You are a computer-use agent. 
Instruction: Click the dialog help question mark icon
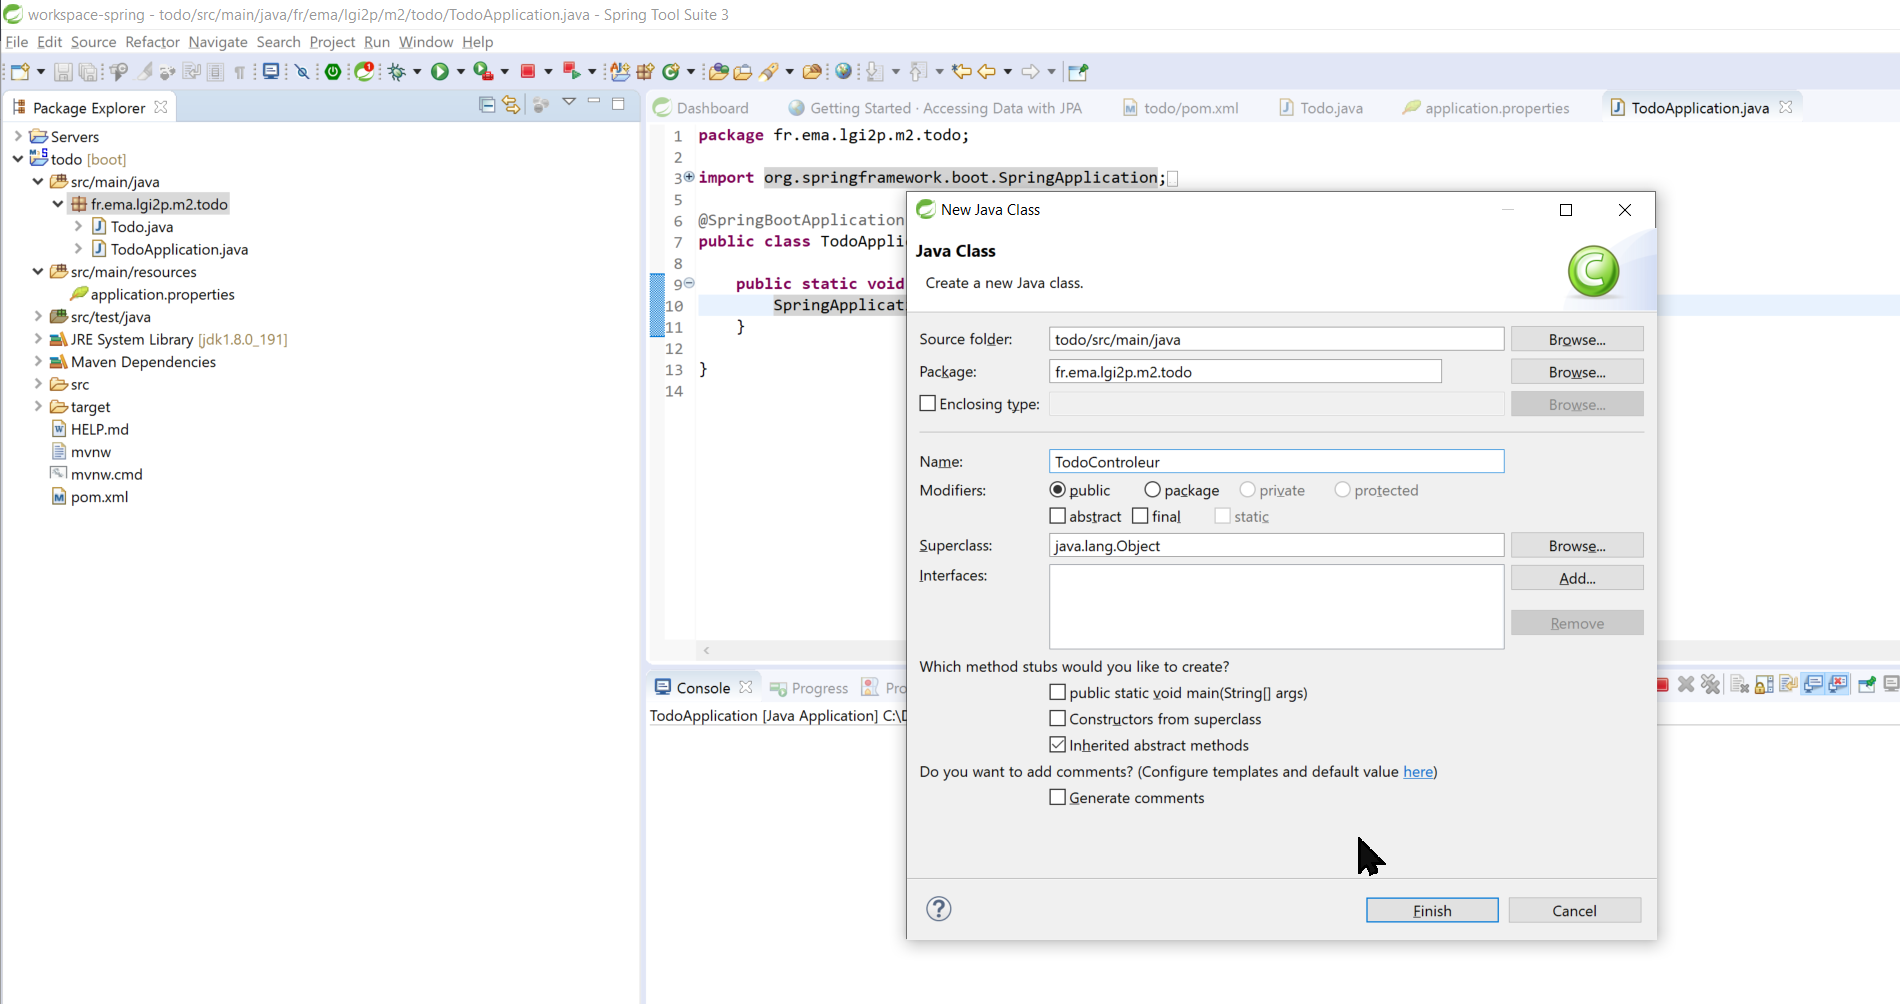click(939, 909)
